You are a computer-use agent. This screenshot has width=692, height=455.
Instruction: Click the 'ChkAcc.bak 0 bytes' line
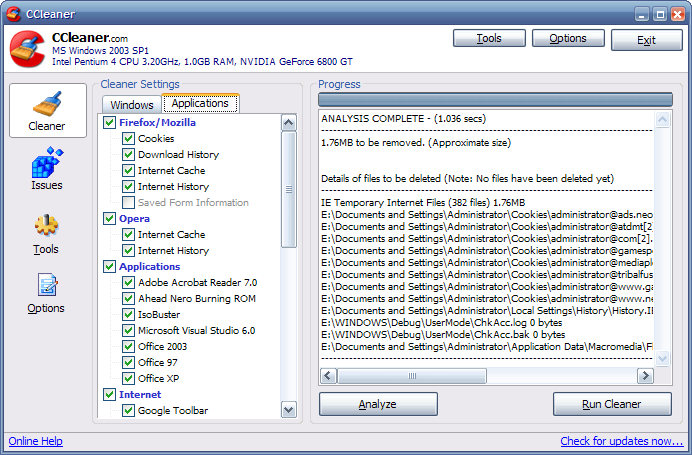coord(443,335)
